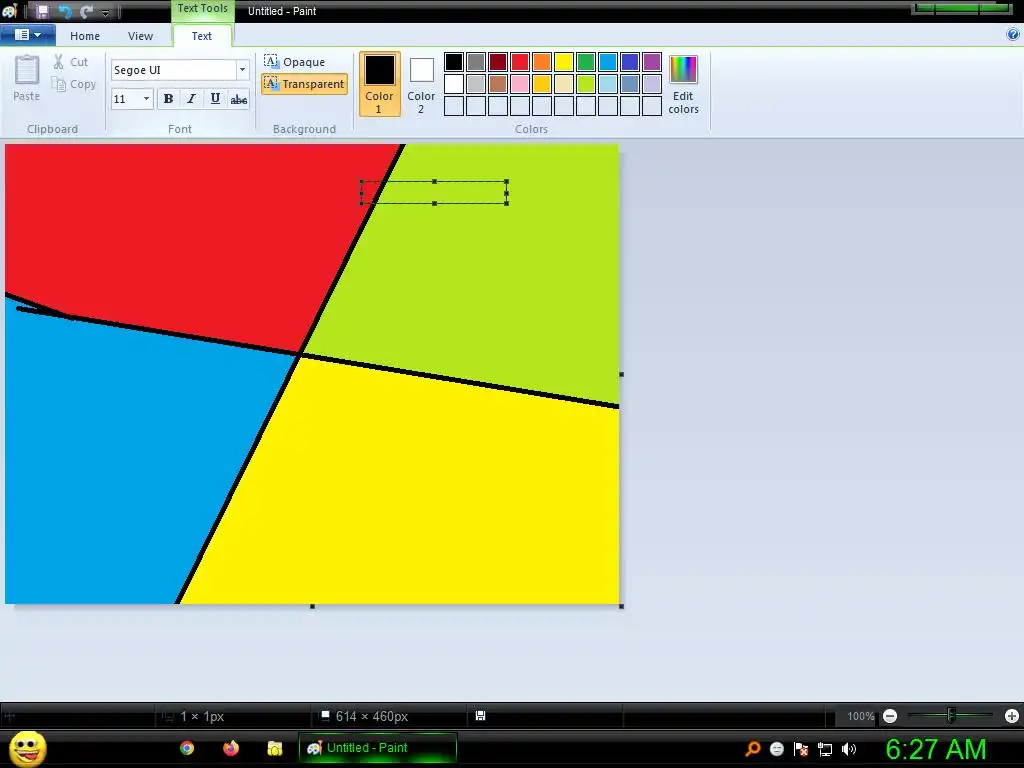The height and width of the screenshot is (768, 1024).
Task: Click the Save icon in quick access toolbar
Action: point(42,11)
